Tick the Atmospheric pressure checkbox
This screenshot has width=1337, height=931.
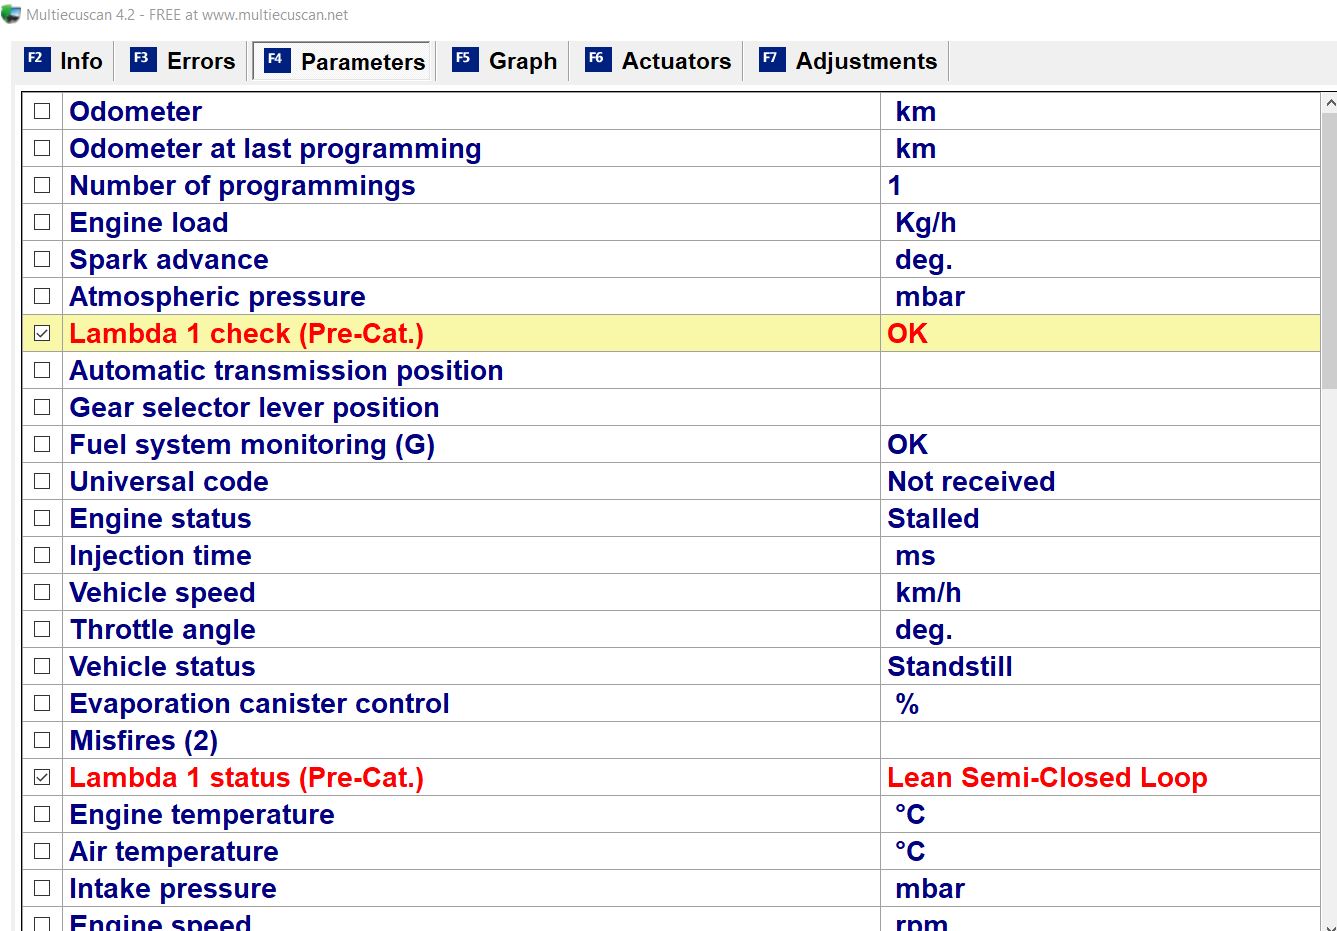[x=42, y=296]
